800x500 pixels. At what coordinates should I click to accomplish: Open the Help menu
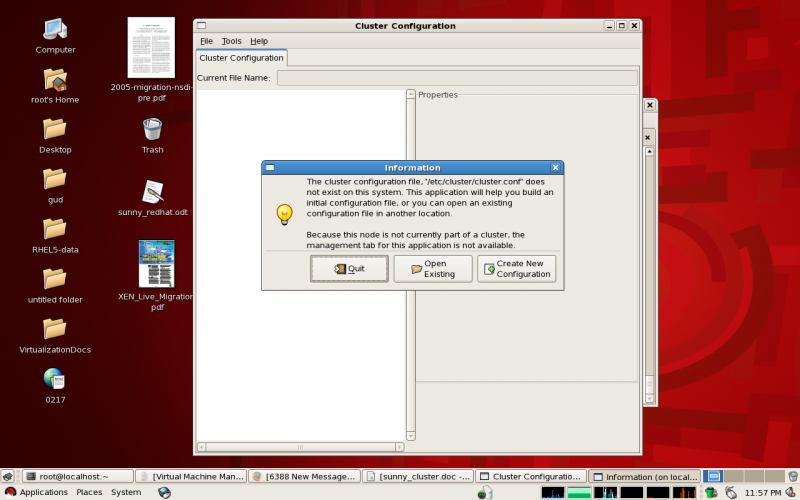tap(259, 41)
